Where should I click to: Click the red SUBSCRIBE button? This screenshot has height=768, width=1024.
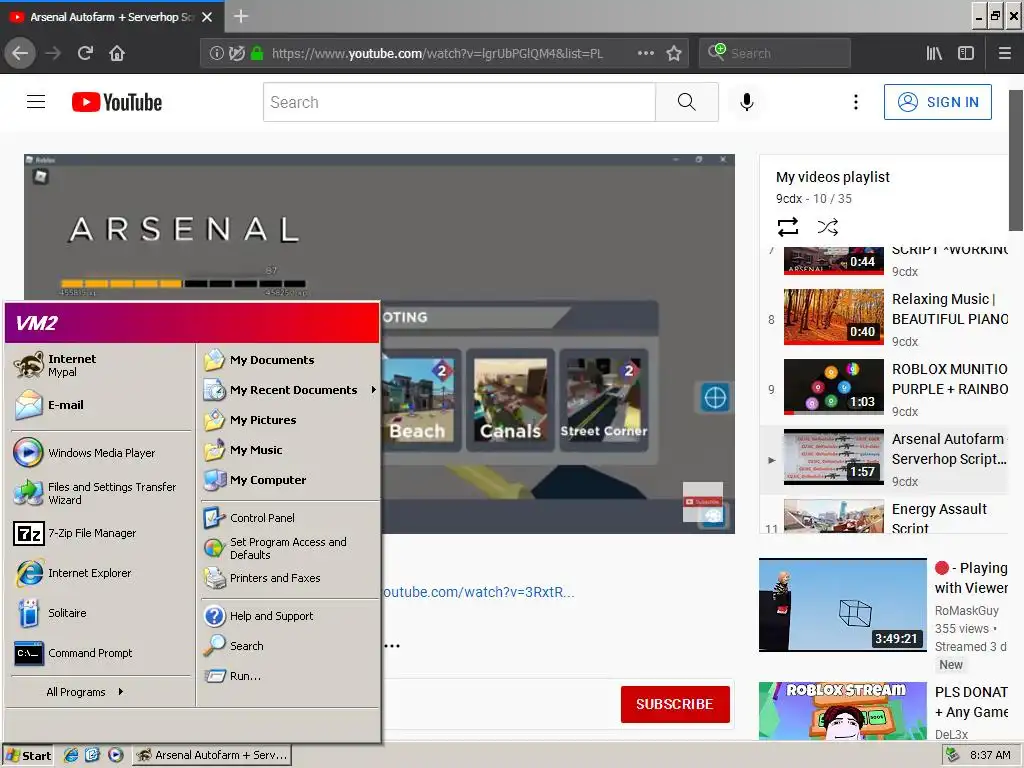(675, 704)
